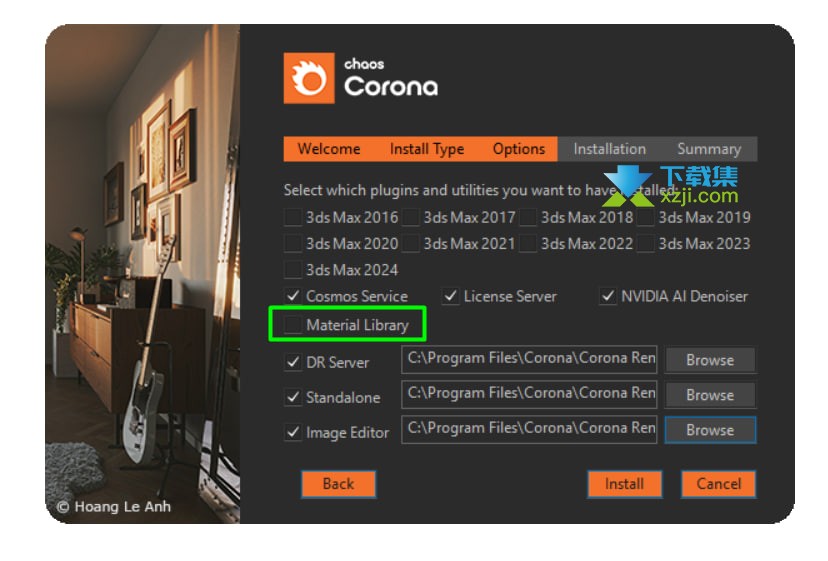Enable the 3ds Max 2021 checkbox

pos(410,244)
